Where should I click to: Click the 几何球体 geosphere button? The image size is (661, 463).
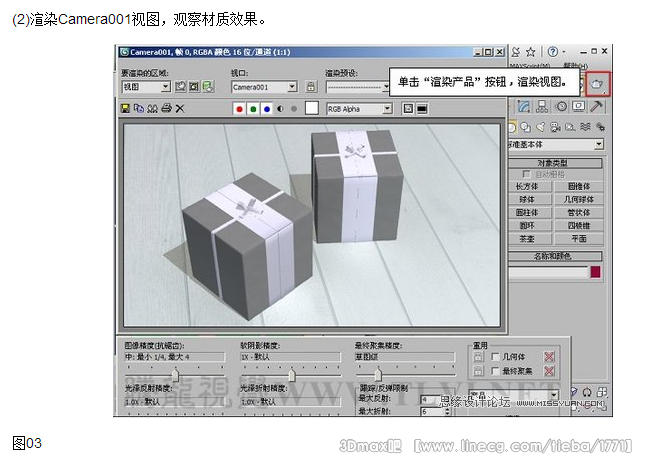[579, 199]
